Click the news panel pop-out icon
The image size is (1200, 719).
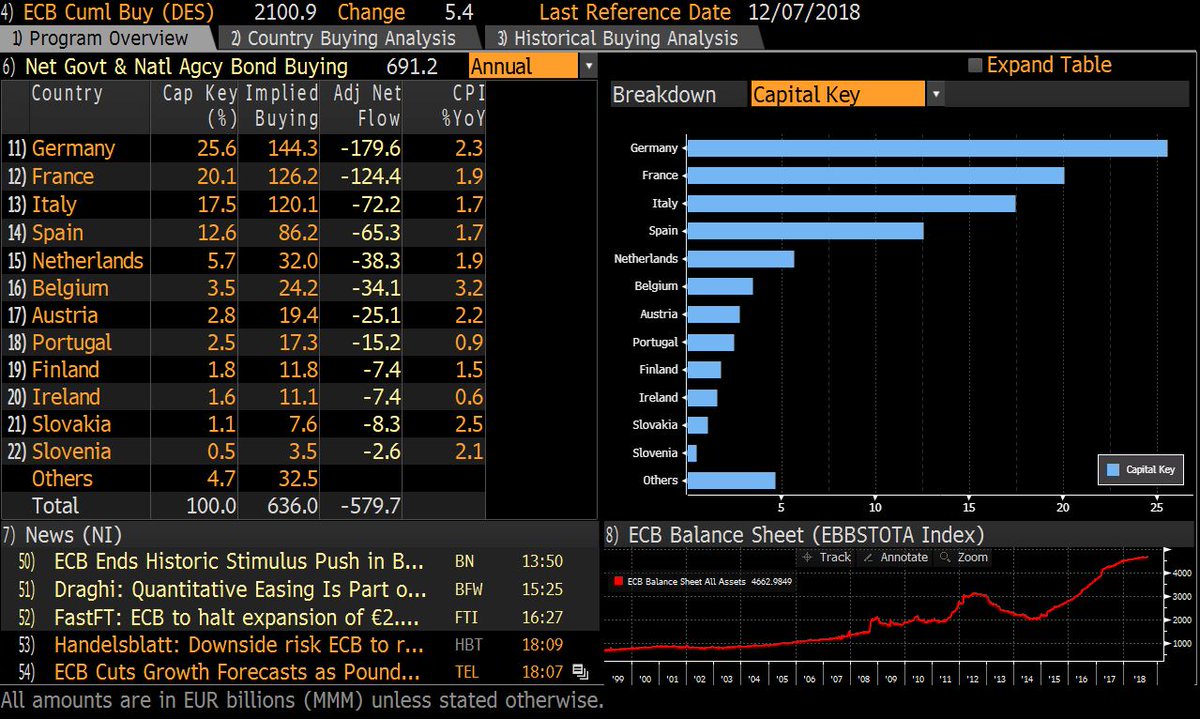[x=581, y=671]
